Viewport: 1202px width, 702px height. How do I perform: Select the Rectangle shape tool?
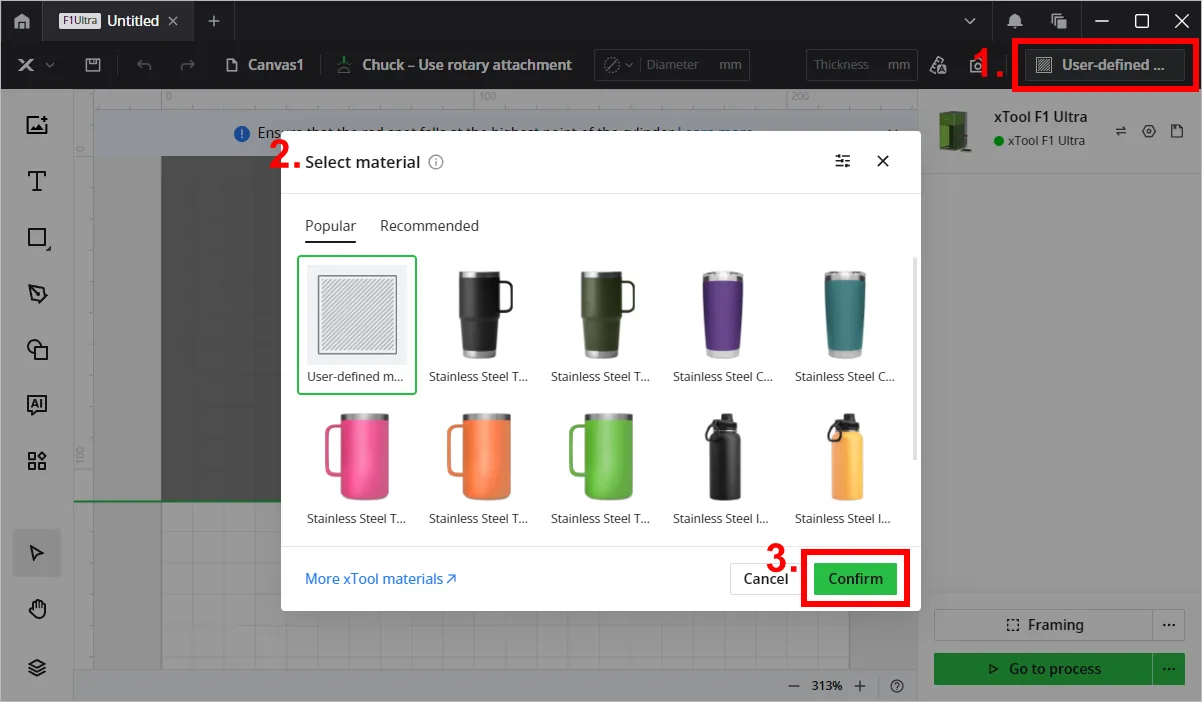coord(37,238)
